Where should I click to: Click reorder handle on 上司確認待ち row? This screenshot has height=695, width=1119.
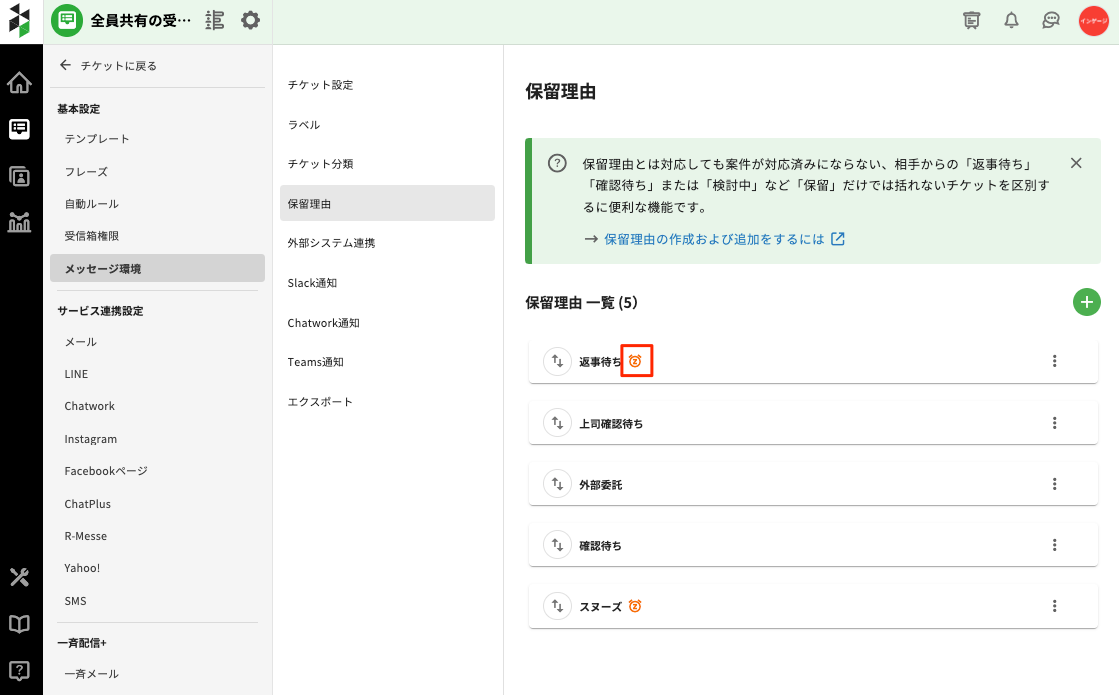[557, 423]
